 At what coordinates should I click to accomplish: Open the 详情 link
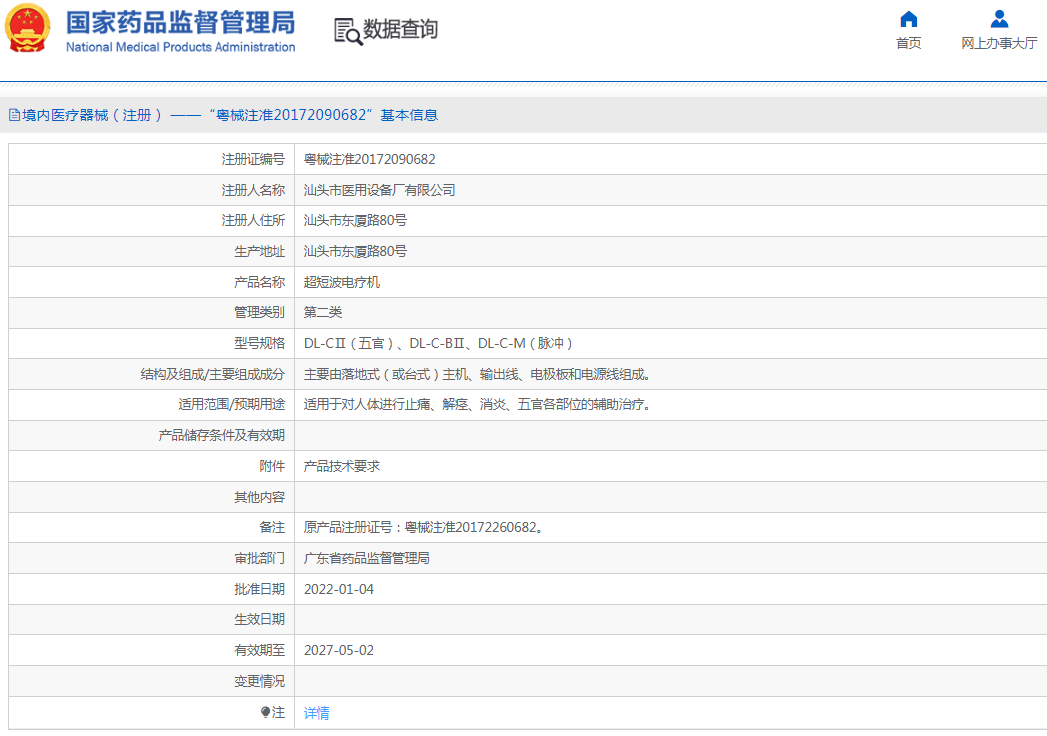pos(316,713)
